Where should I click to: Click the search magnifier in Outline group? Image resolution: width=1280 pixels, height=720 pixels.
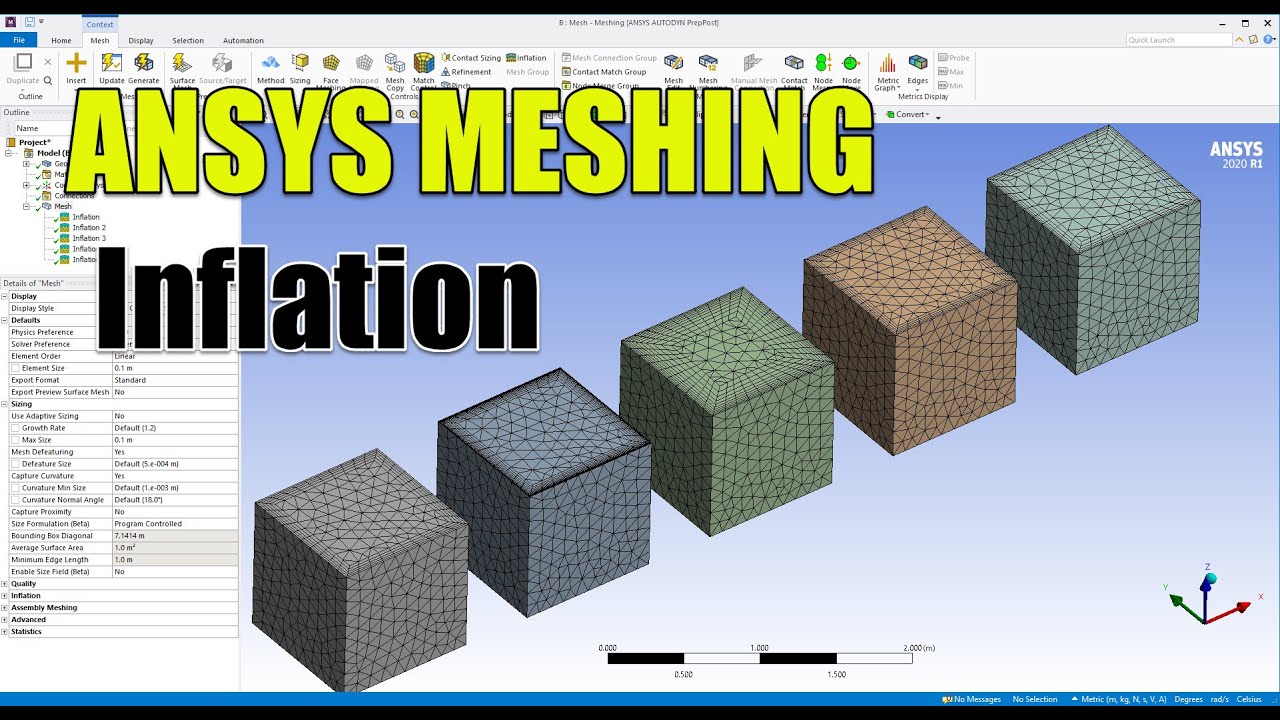click(47, 80)
